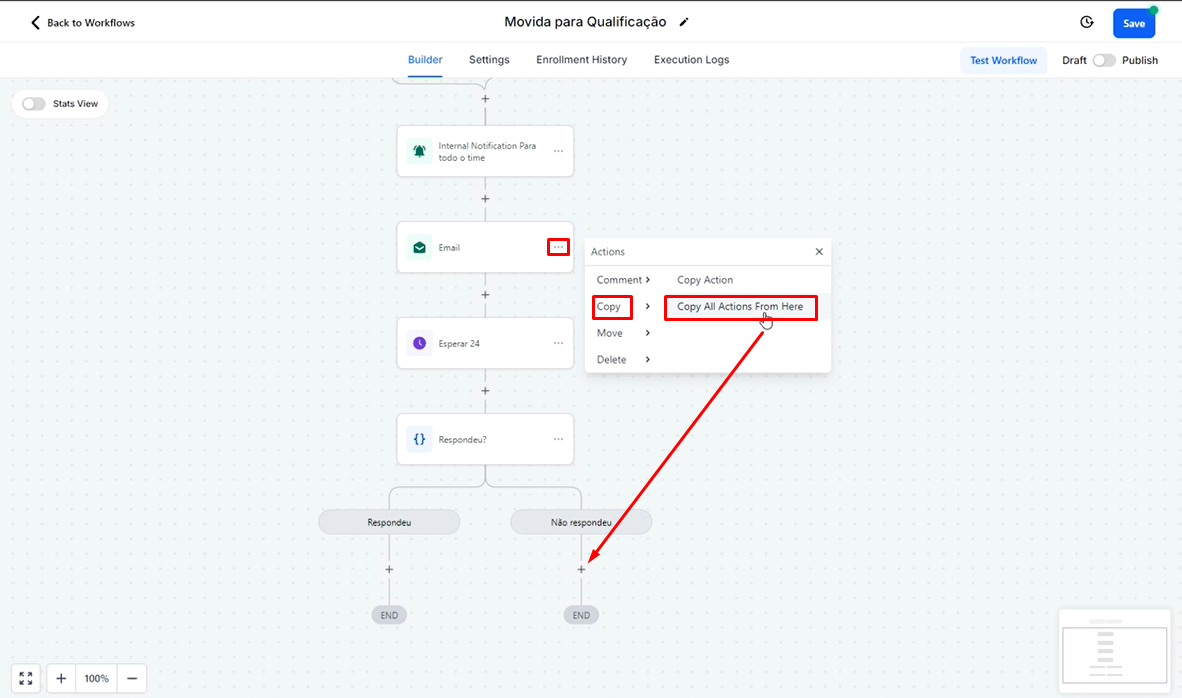The width and height of the screenshot is (1182, 698).
Task: Click the pencil icon to rename workflow
Action: pos(684,22)
